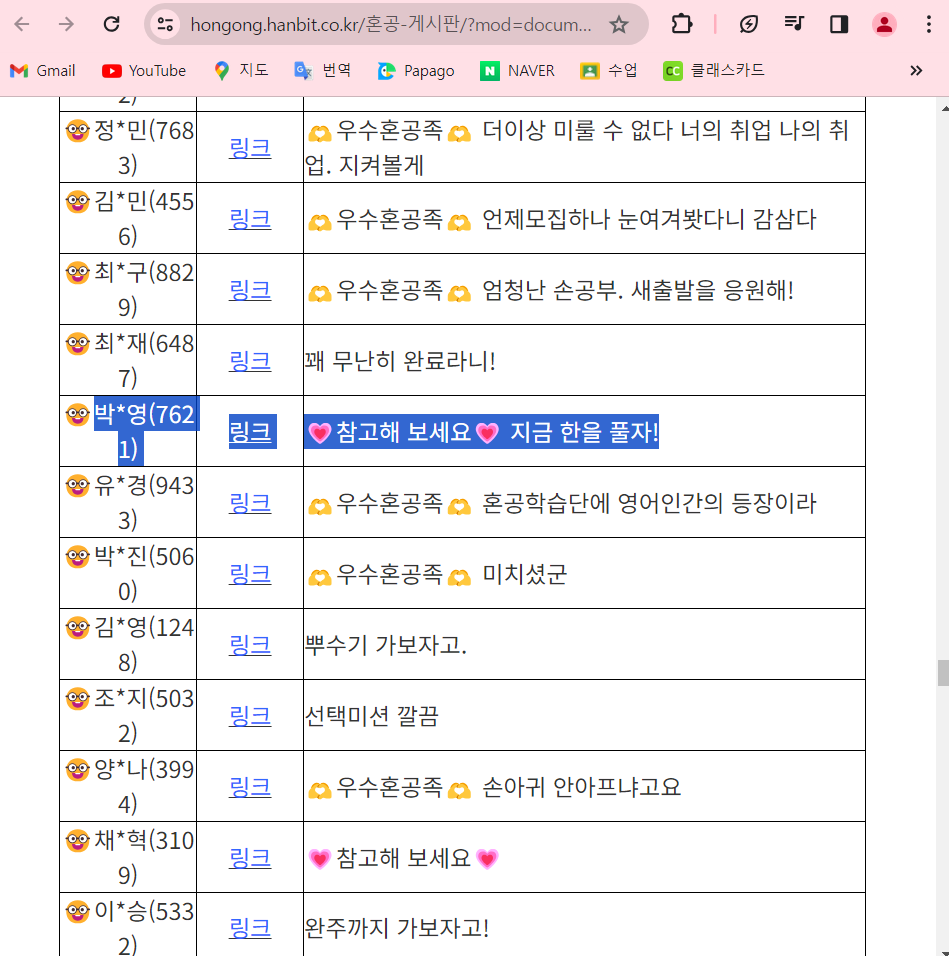Viewport: 949px width, 956px height.
Task: Open the 링크 for 정*민(7683)
Action: [250, 148]
